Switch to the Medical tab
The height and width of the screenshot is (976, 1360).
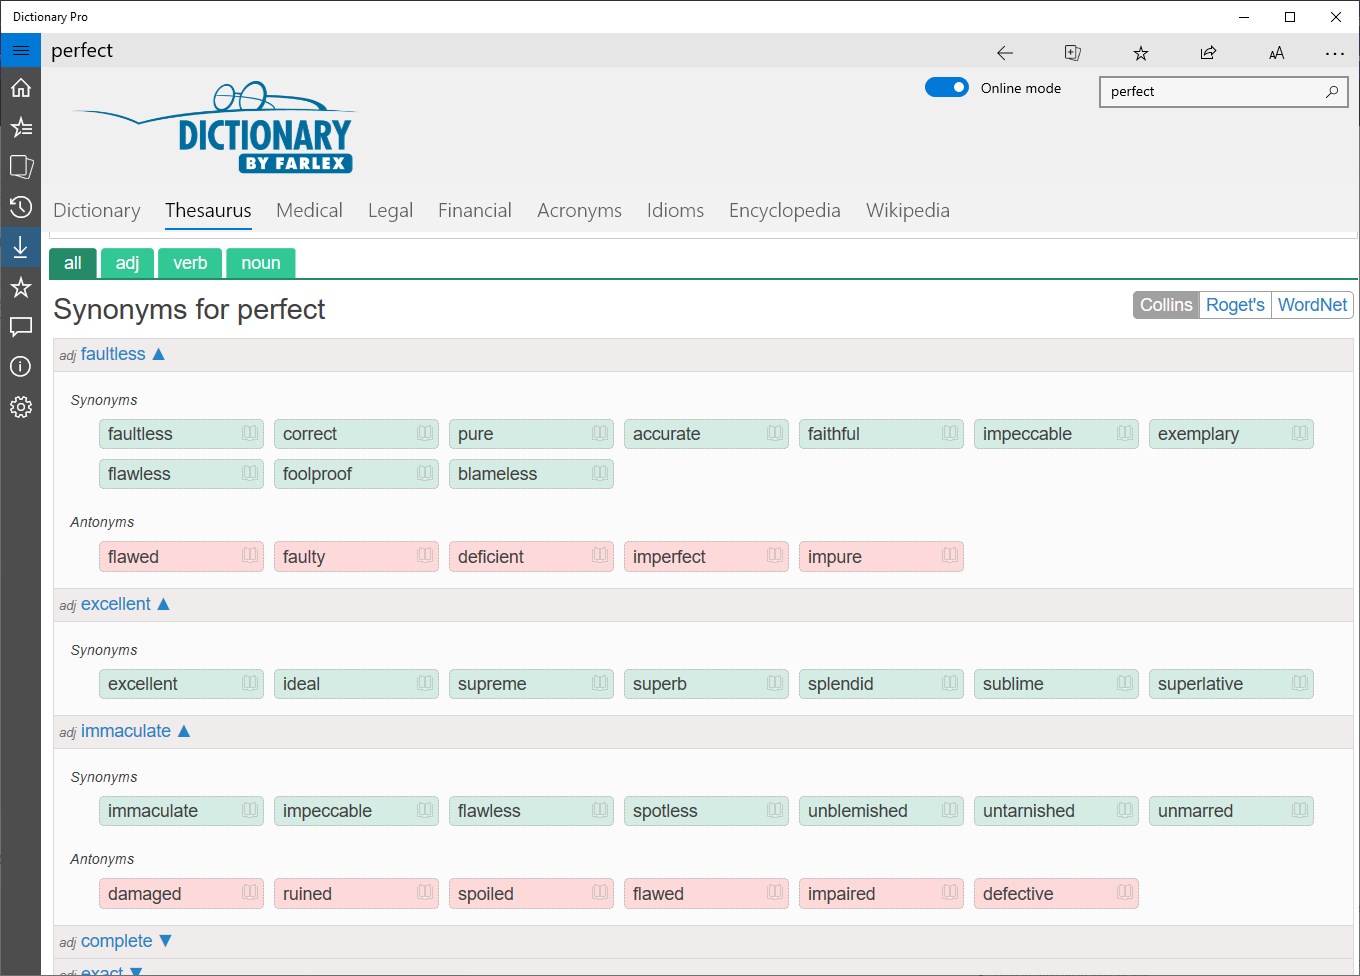point(309,210)
